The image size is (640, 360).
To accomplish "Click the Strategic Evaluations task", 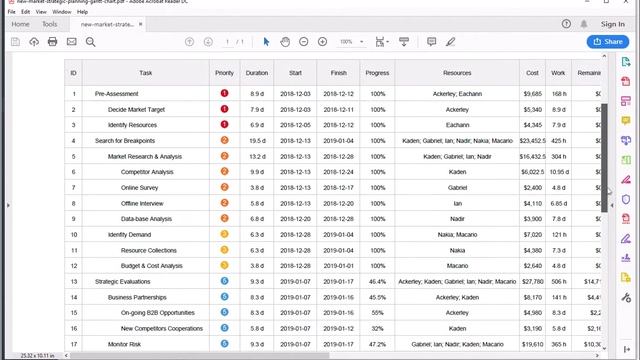I will (122, 282).
